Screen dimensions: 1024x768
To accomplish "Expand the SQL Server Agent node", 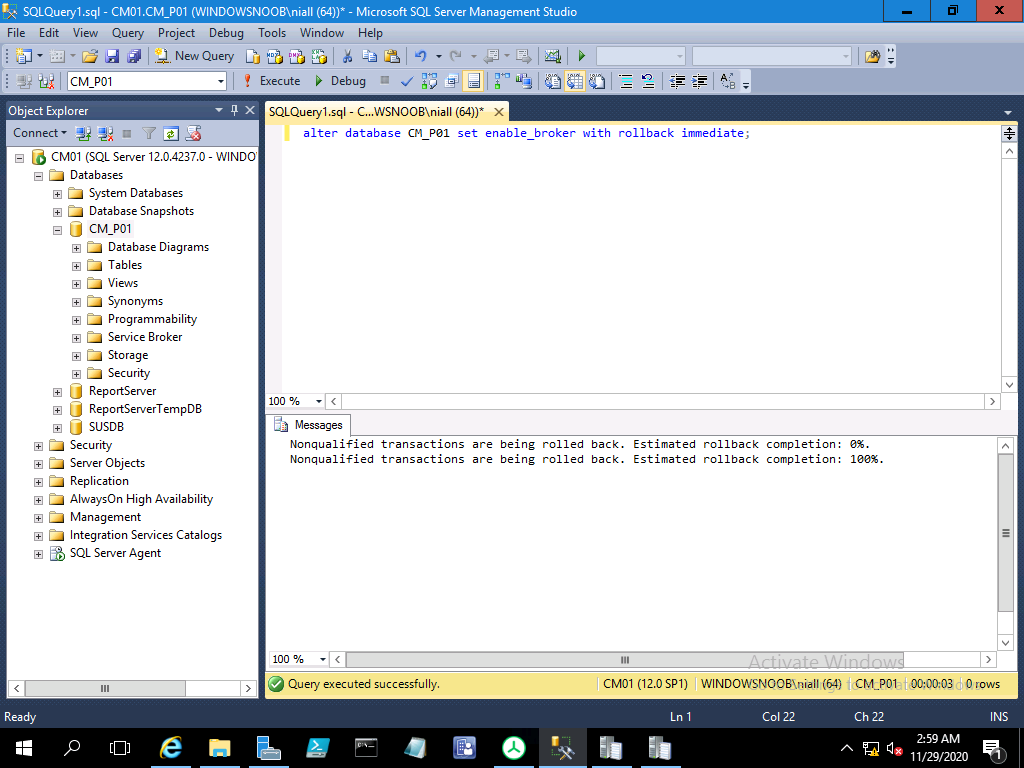I will 39,554.
